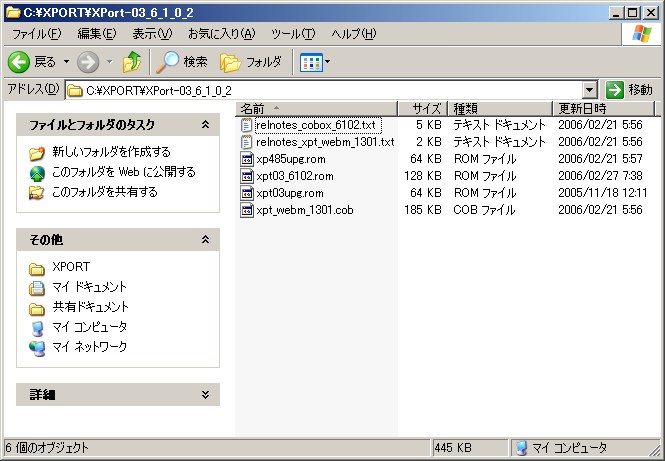Sort by the 更新日時 column header
The image size is (665, 461).
[x=604, y=109]
